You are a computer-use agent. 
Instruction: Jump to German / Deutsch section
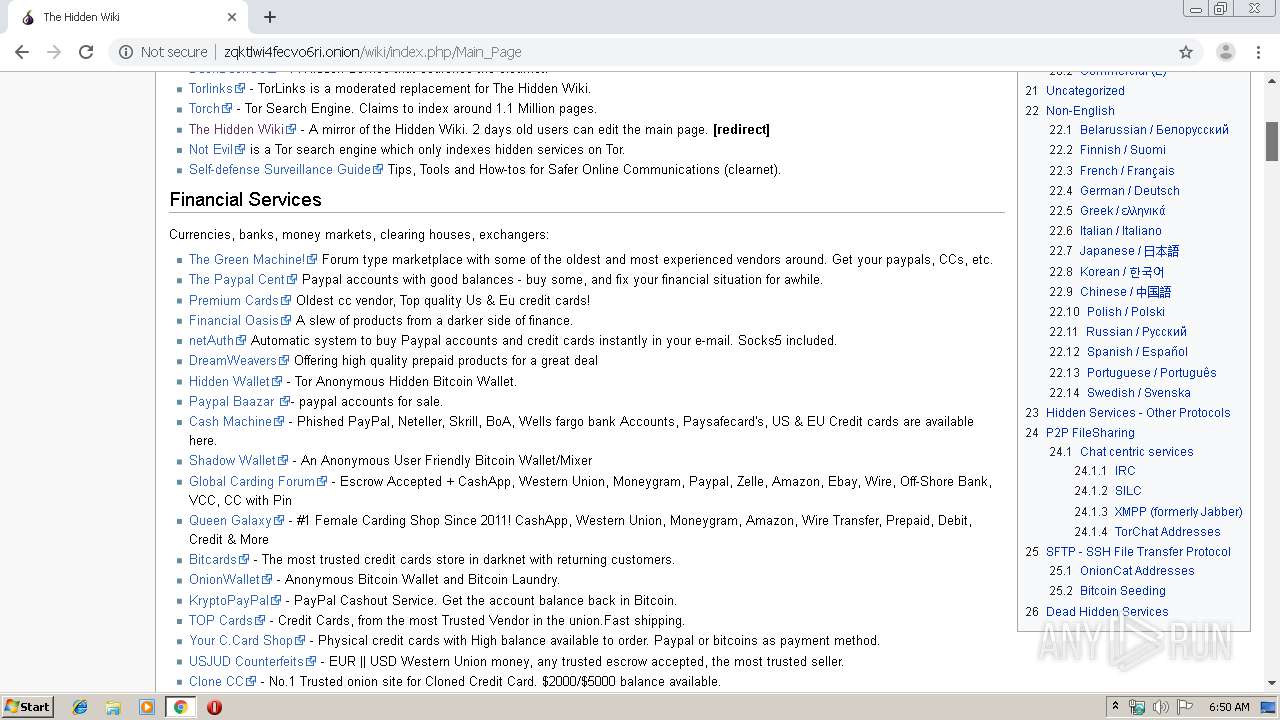[x=1129, y=190]
